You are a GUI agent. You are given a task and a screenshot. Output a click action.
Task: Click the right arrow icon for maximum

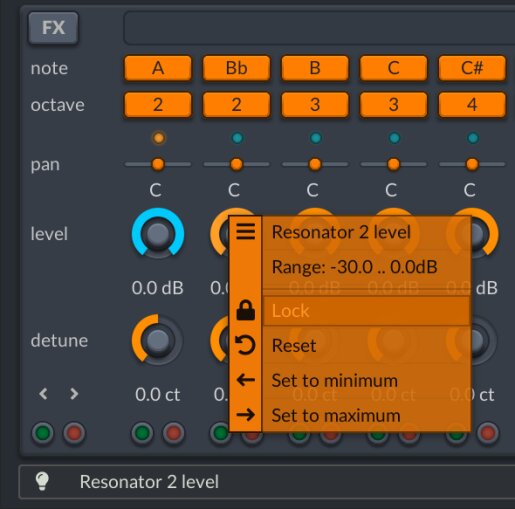pyautogui.click(x=246, y=415)
